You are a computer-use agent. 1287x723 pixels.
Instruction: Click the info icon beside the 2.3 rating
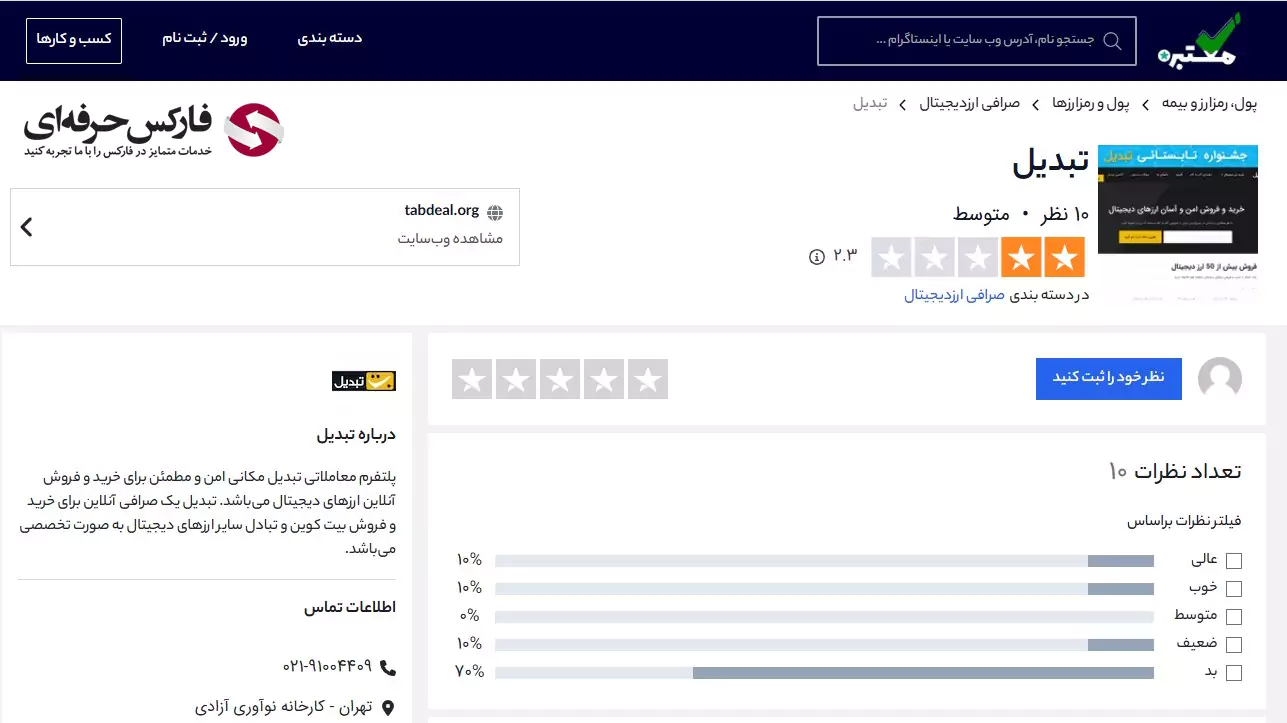pos(816,257)
